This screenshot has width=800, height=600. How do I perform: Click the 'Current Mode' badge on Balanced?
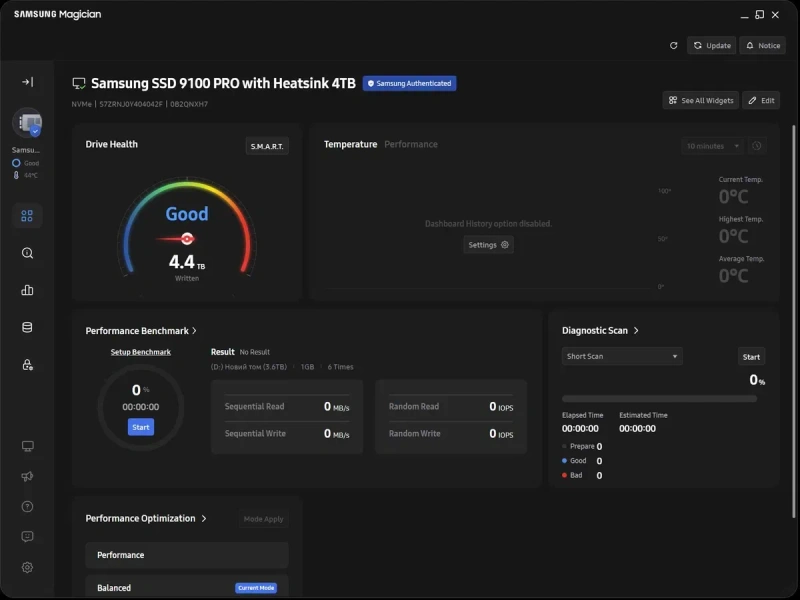[256, 588]
